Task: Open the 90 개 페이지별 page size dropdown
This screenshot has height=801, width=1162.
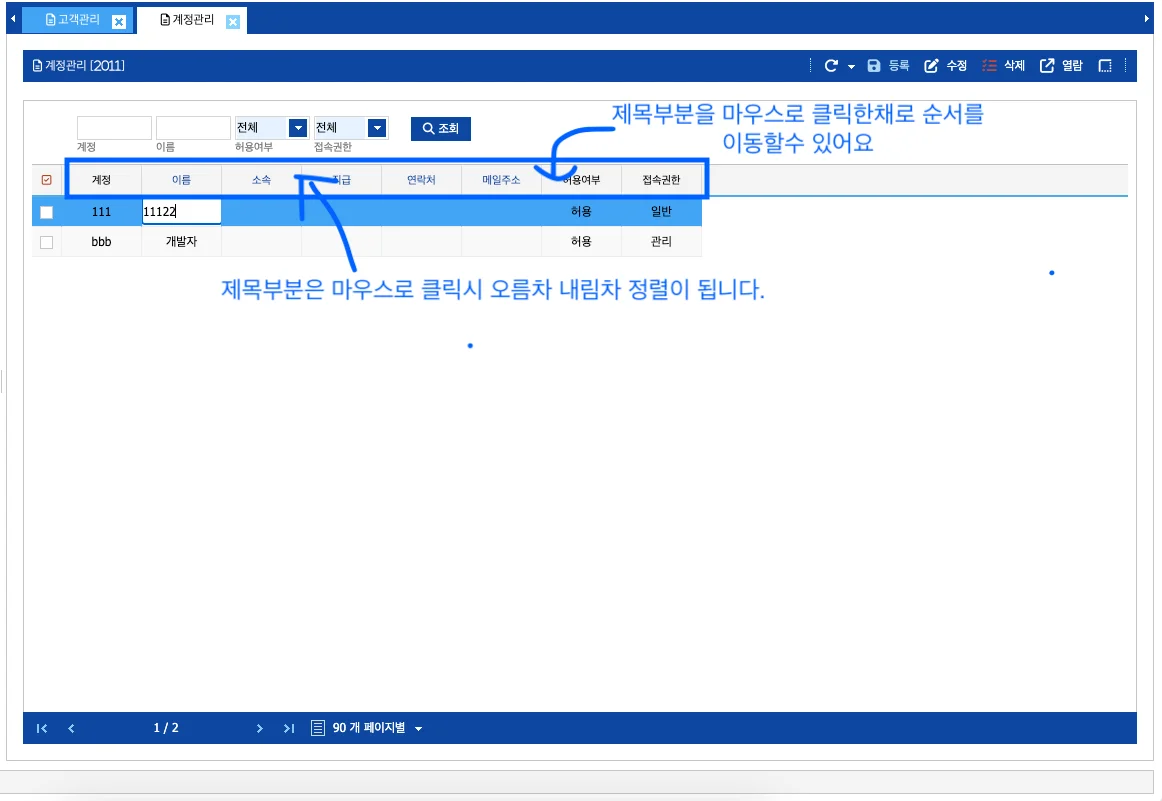Action: click(x=377, y=728)
